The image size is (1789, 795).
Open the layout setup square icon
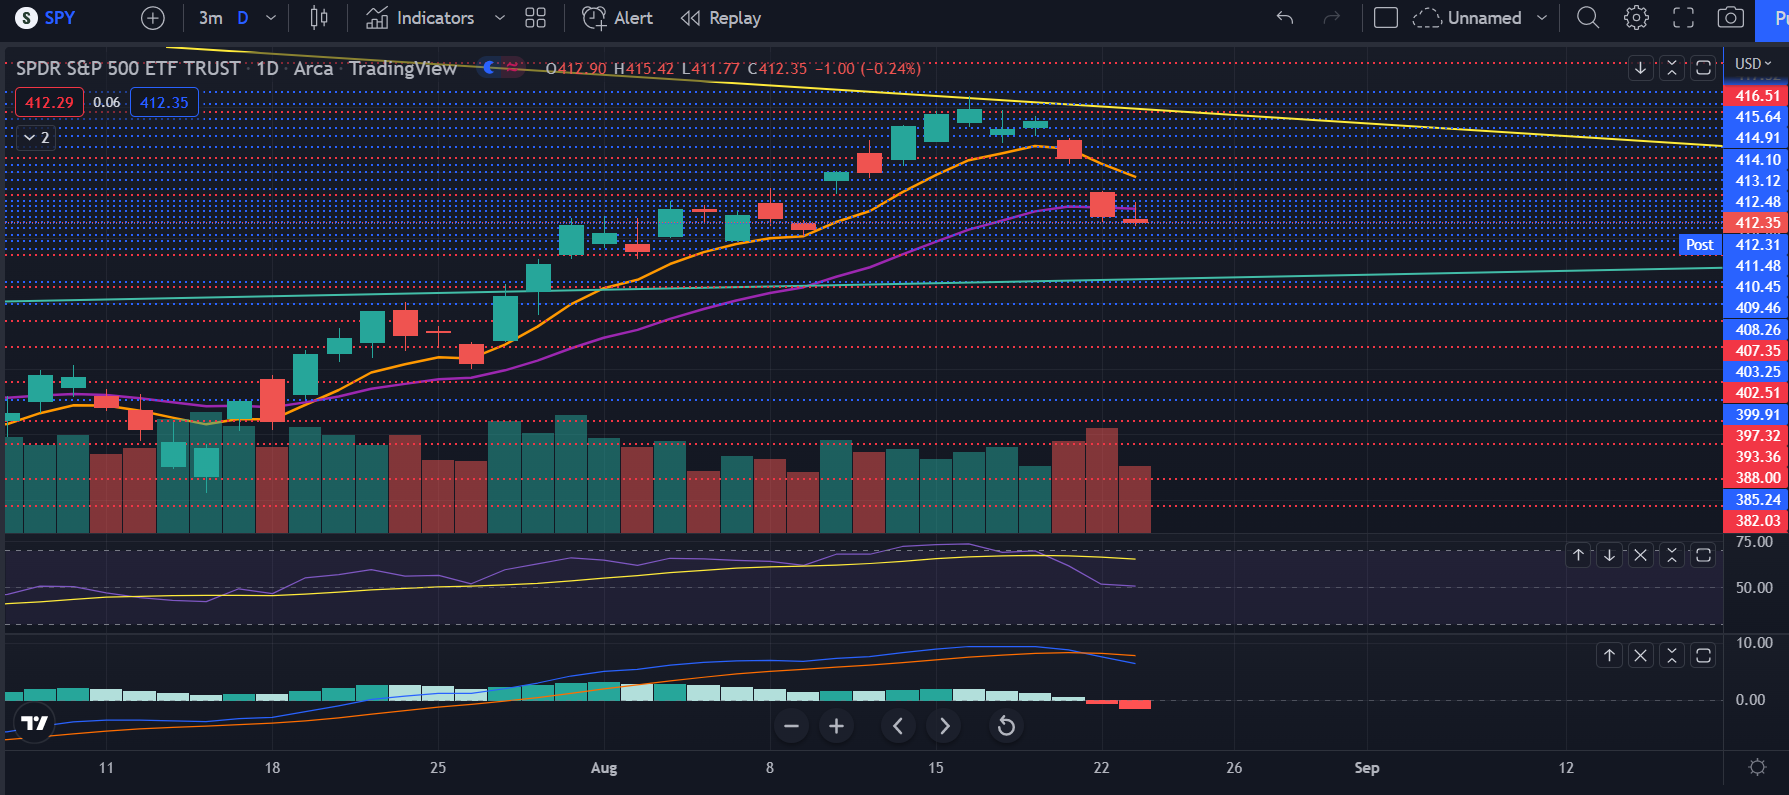[1386, 18]
